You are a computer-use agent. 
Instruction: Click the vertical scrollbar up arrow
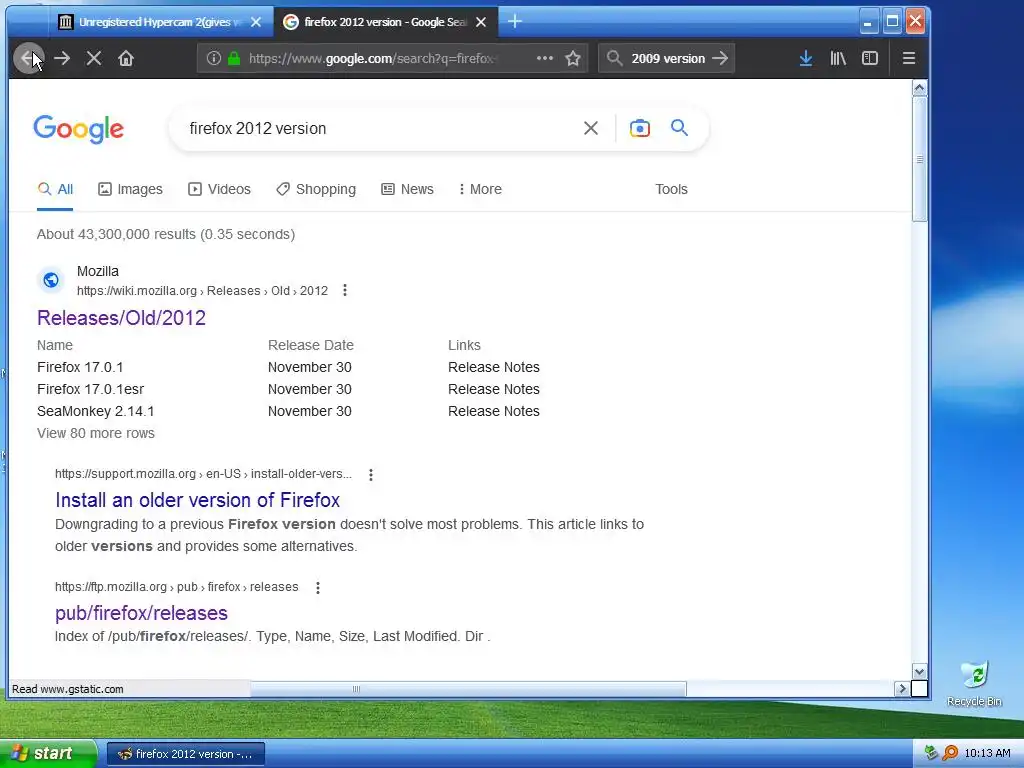920,88
